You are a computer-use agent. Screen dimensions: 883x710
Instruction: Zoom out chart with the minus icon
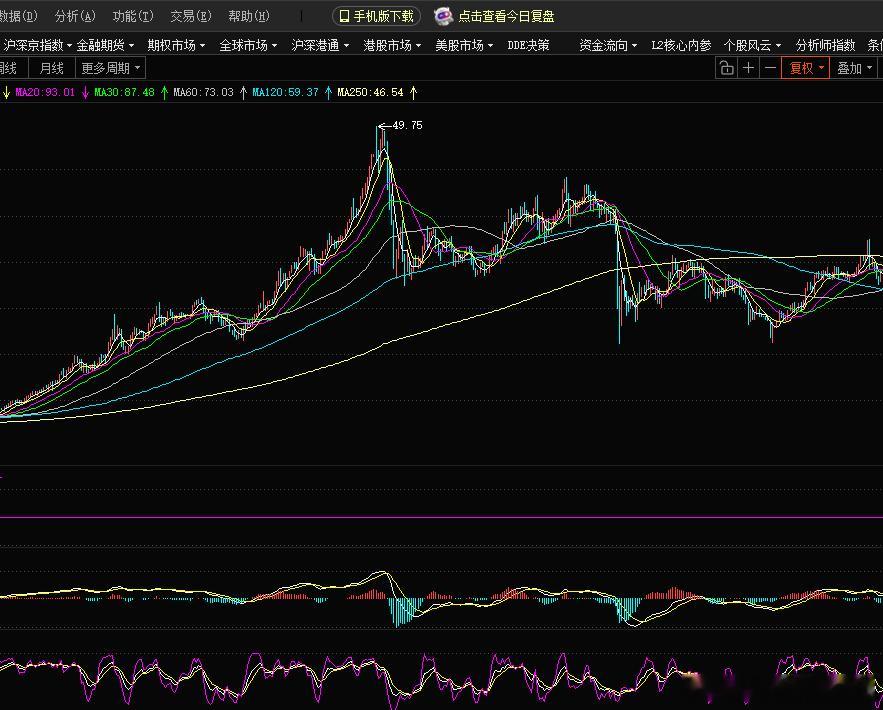[x=770, y=68]
